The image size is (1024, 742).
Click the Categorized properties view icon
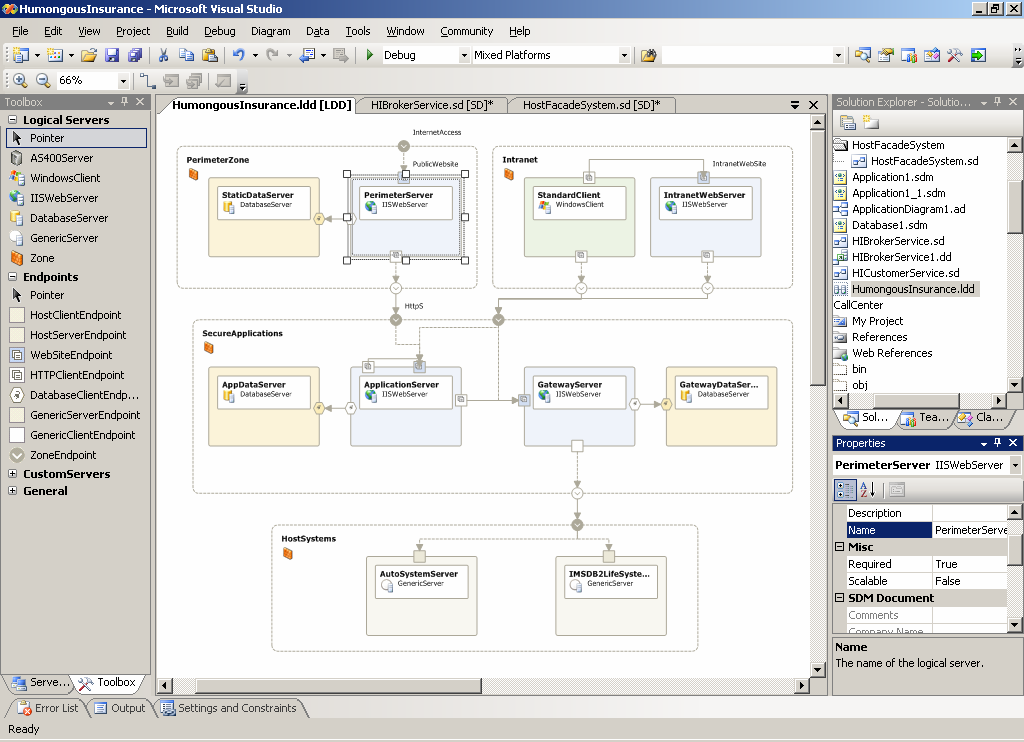[x=845, y=490]
